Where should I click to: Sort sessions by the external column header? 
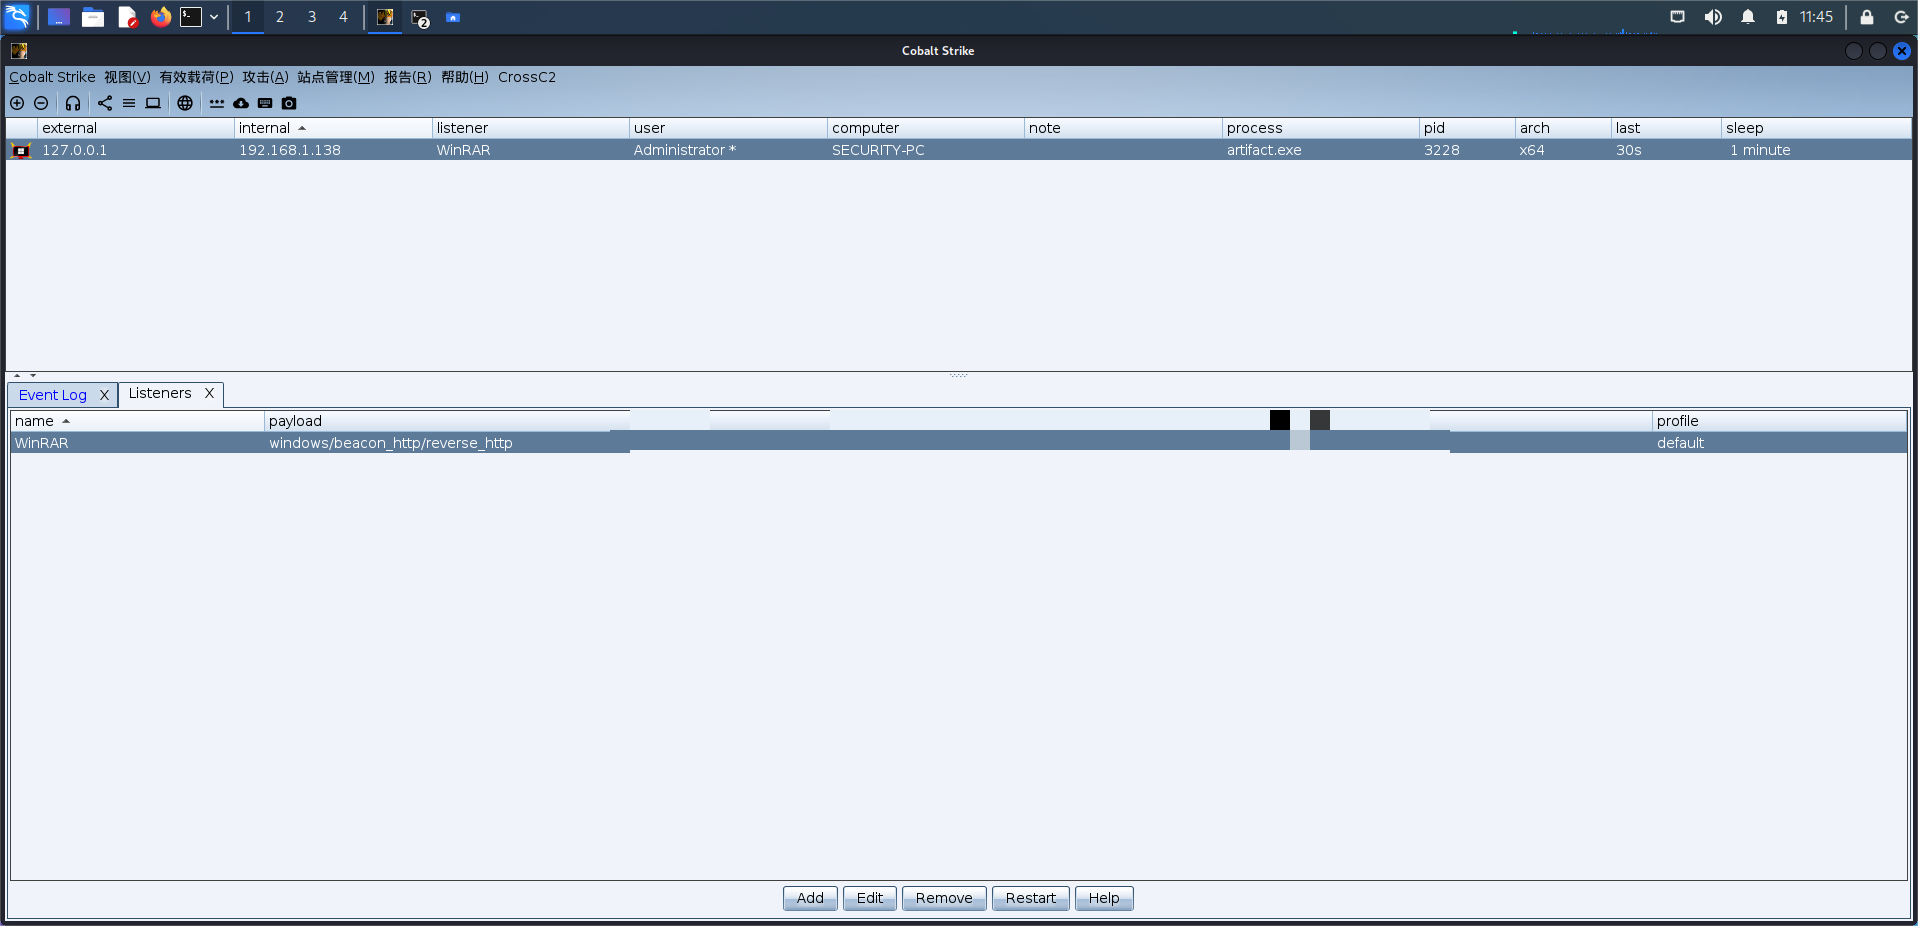135,128
